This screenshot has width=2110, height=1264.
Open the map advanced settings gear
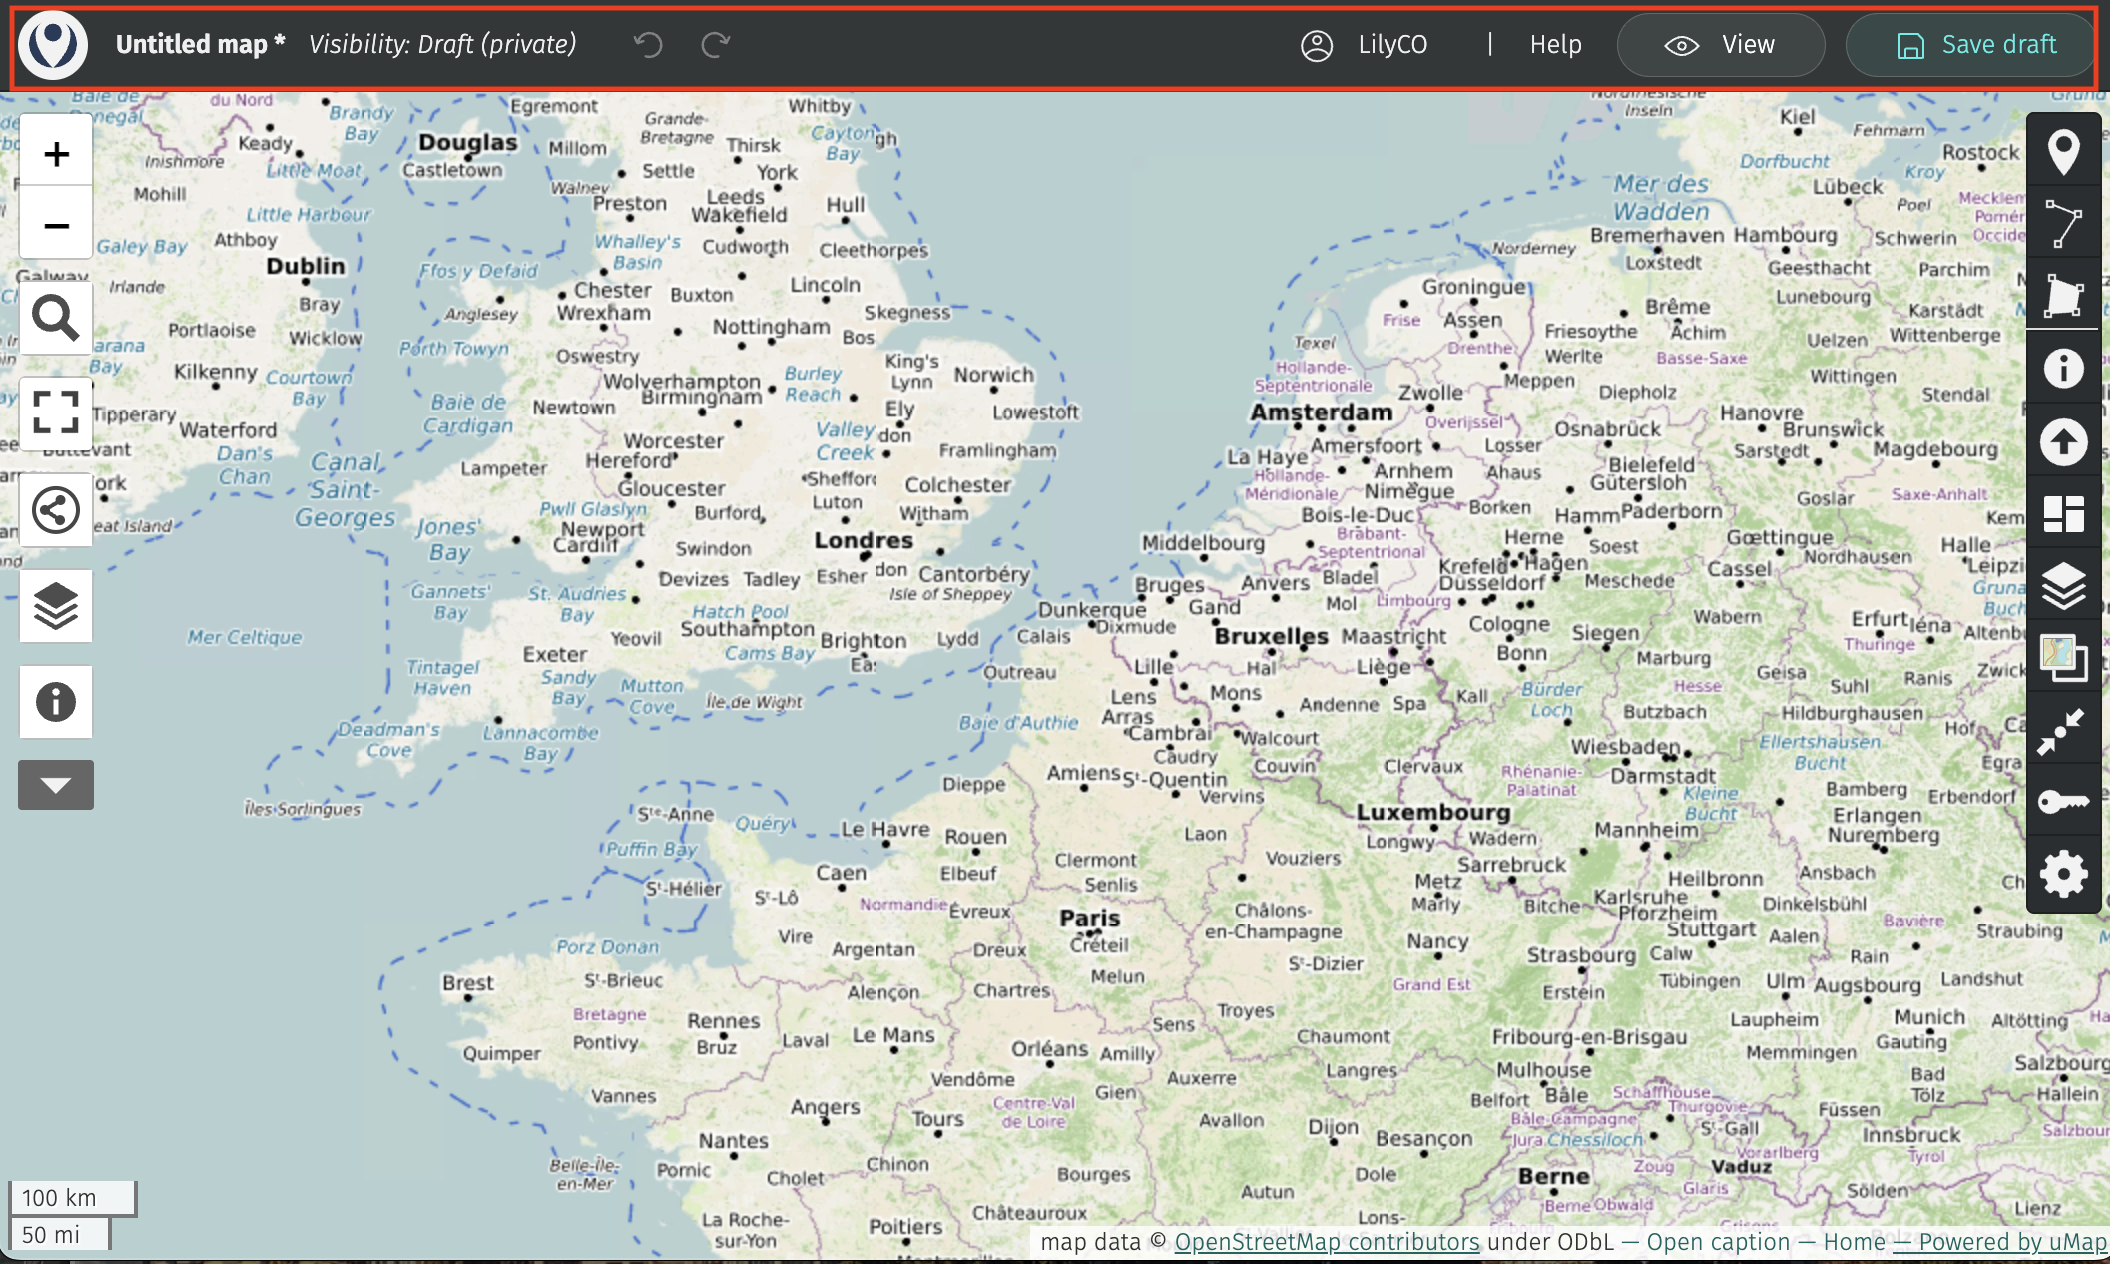click(x=2063, y=875)
